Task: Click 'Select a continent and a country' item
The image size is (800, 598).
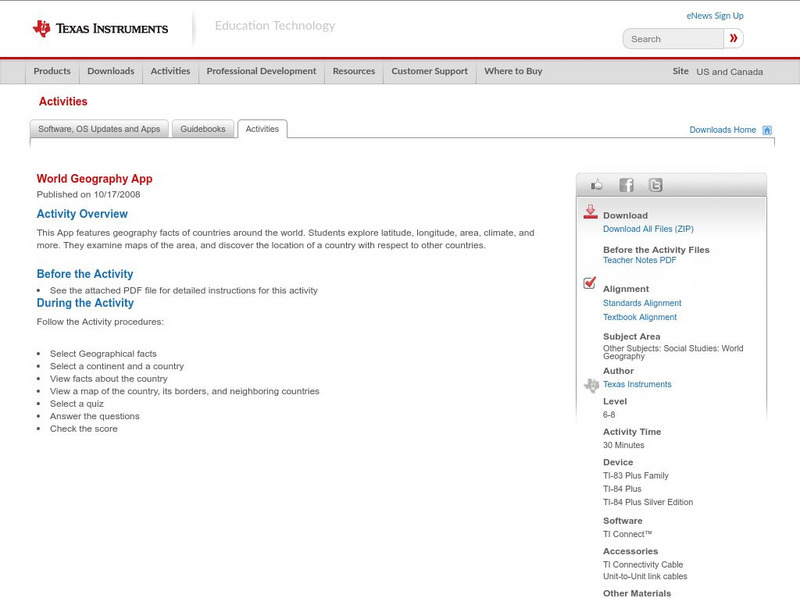Action: point(117,366)
